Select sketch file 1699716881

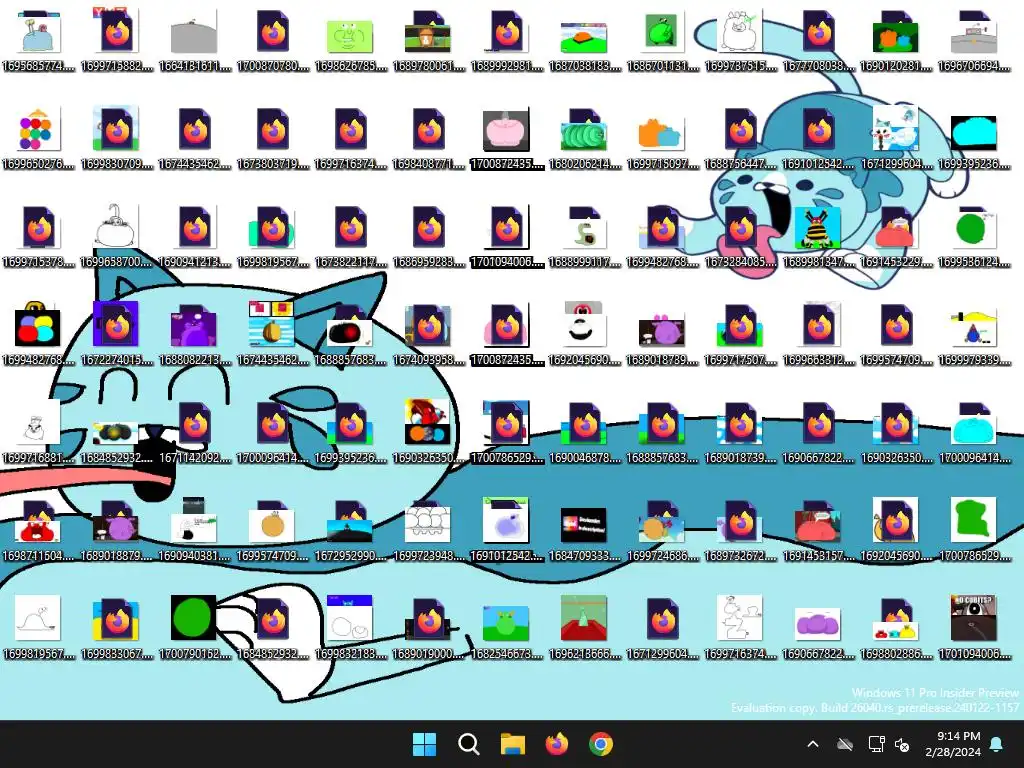[x=39, y=432]
